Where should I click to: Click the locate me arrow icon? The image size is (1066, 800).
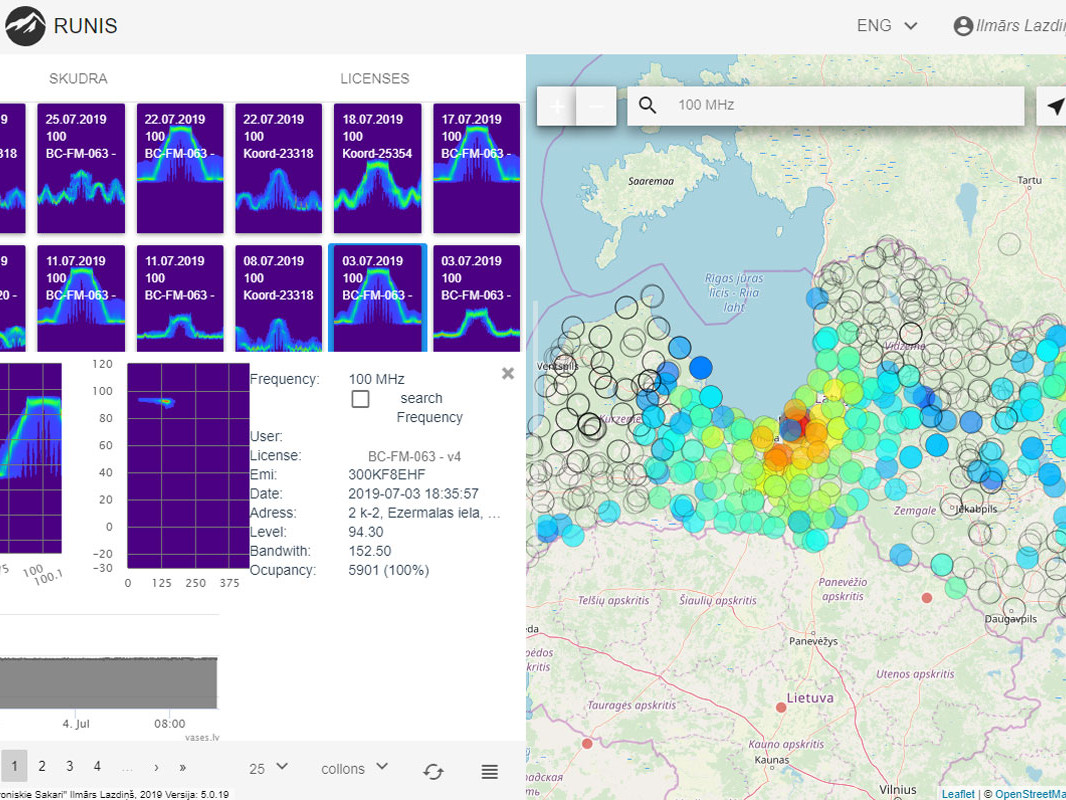1056,106
